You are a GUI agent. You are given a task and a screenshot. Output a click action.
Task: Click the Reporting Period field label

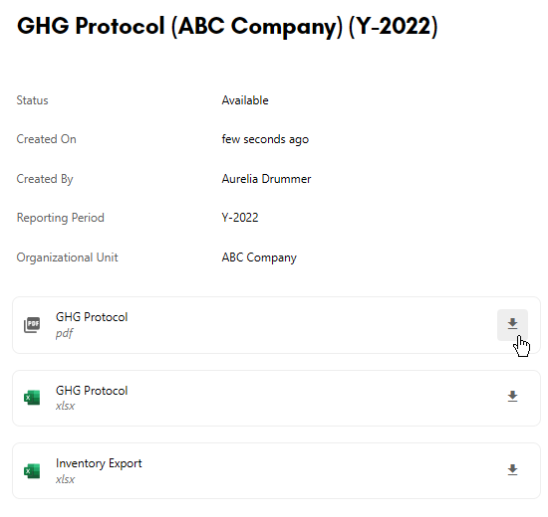click(60, 218)
